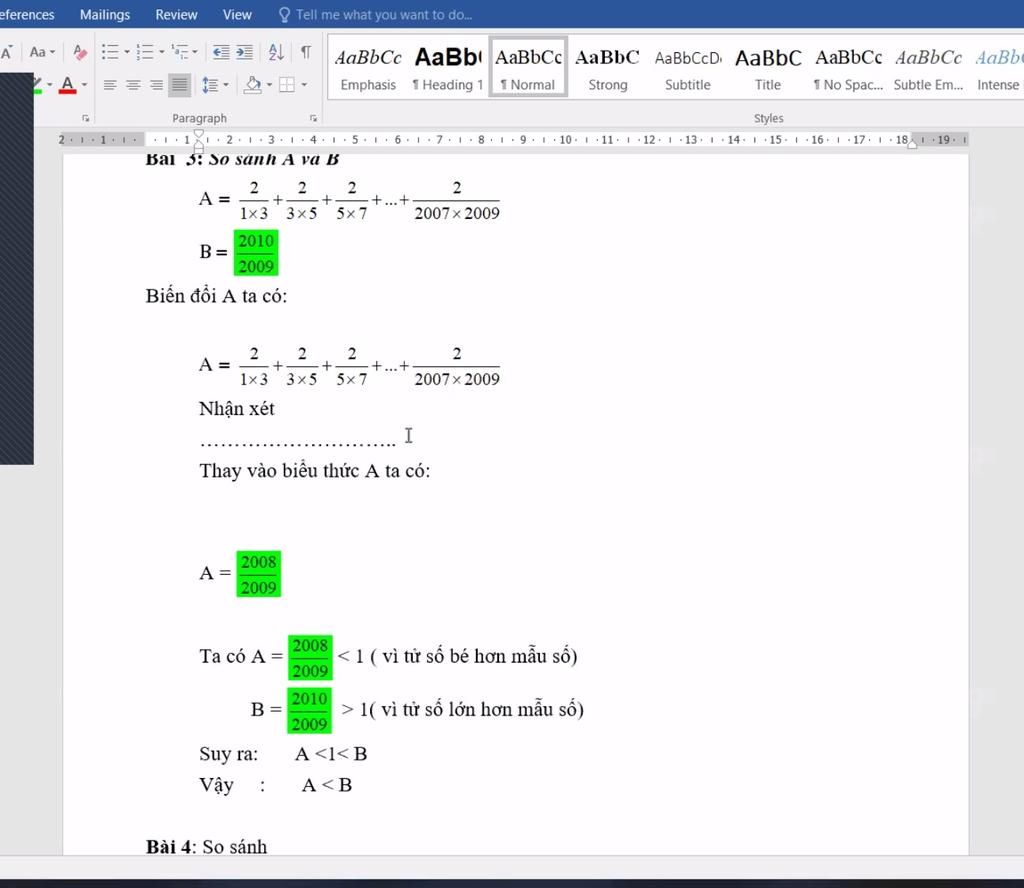
Task: Expand the Change Case dropdown arrow
Action: coord(52,52)
